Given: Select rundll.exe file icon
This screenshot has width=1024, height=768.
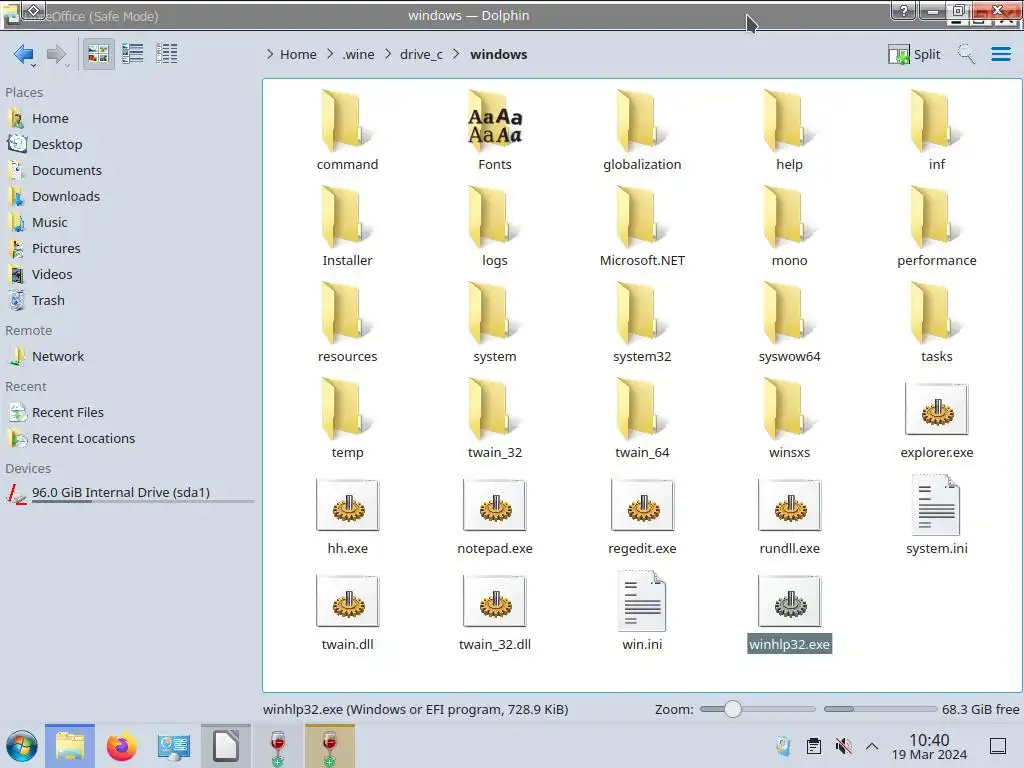Looking at the screenshot, I should coord(789,506).
